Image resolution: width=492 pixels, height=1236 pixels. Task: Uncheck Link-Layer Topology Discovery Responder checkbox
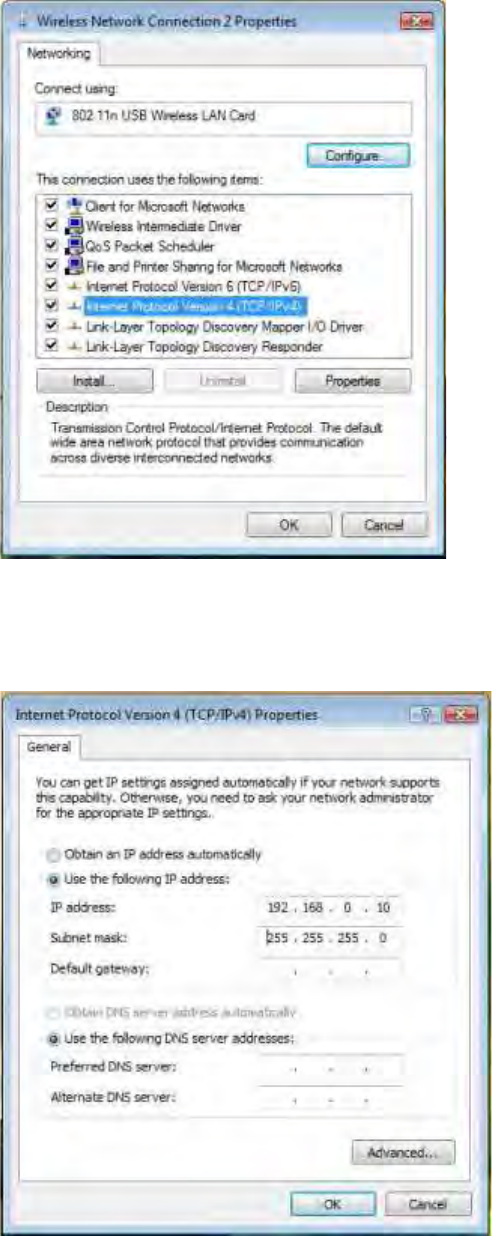tap(52, 346)
